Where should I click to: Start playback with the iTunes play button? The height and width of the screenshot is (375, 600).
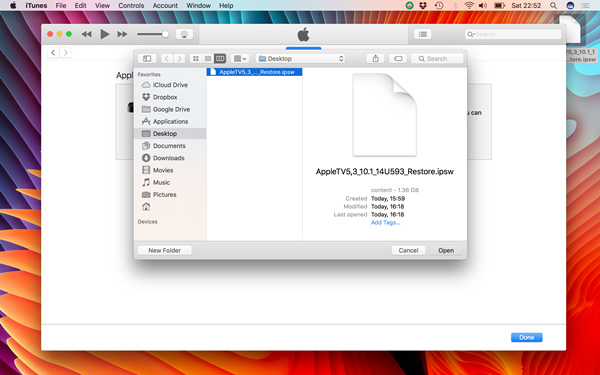[104, 34]
